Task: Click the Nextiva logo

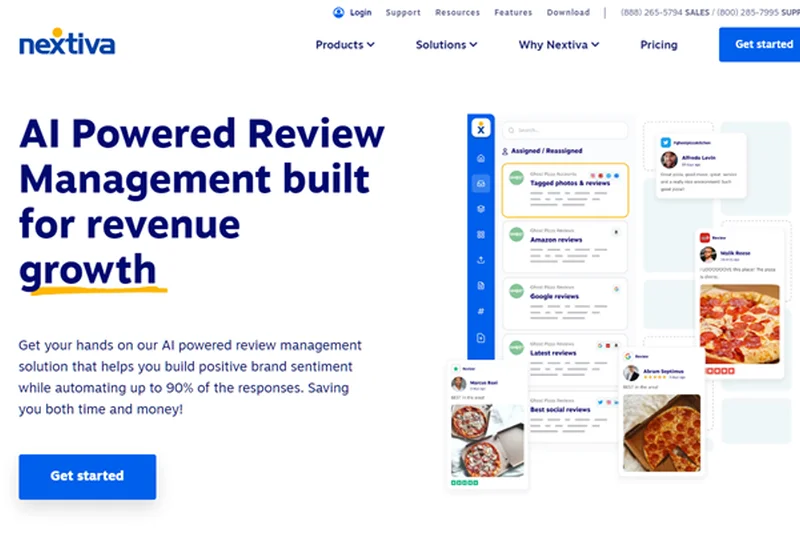Action: click(x=67, y=42)
